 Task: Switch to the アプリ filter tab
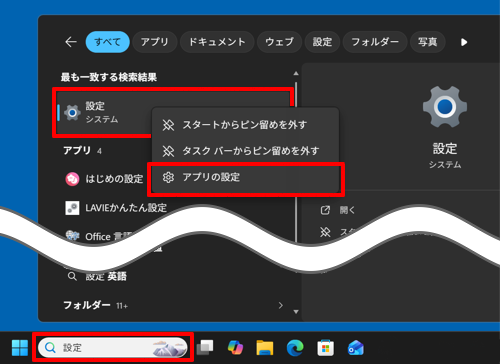(154, 42)
